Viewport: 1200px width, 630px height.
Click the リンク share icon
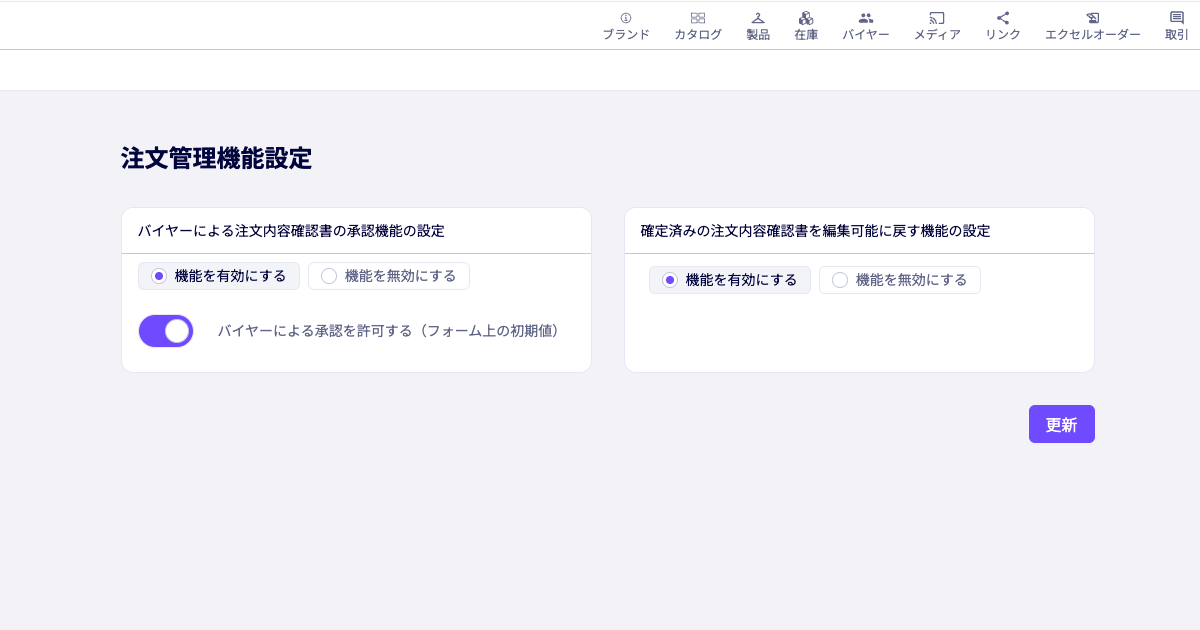click(1003, 18)
